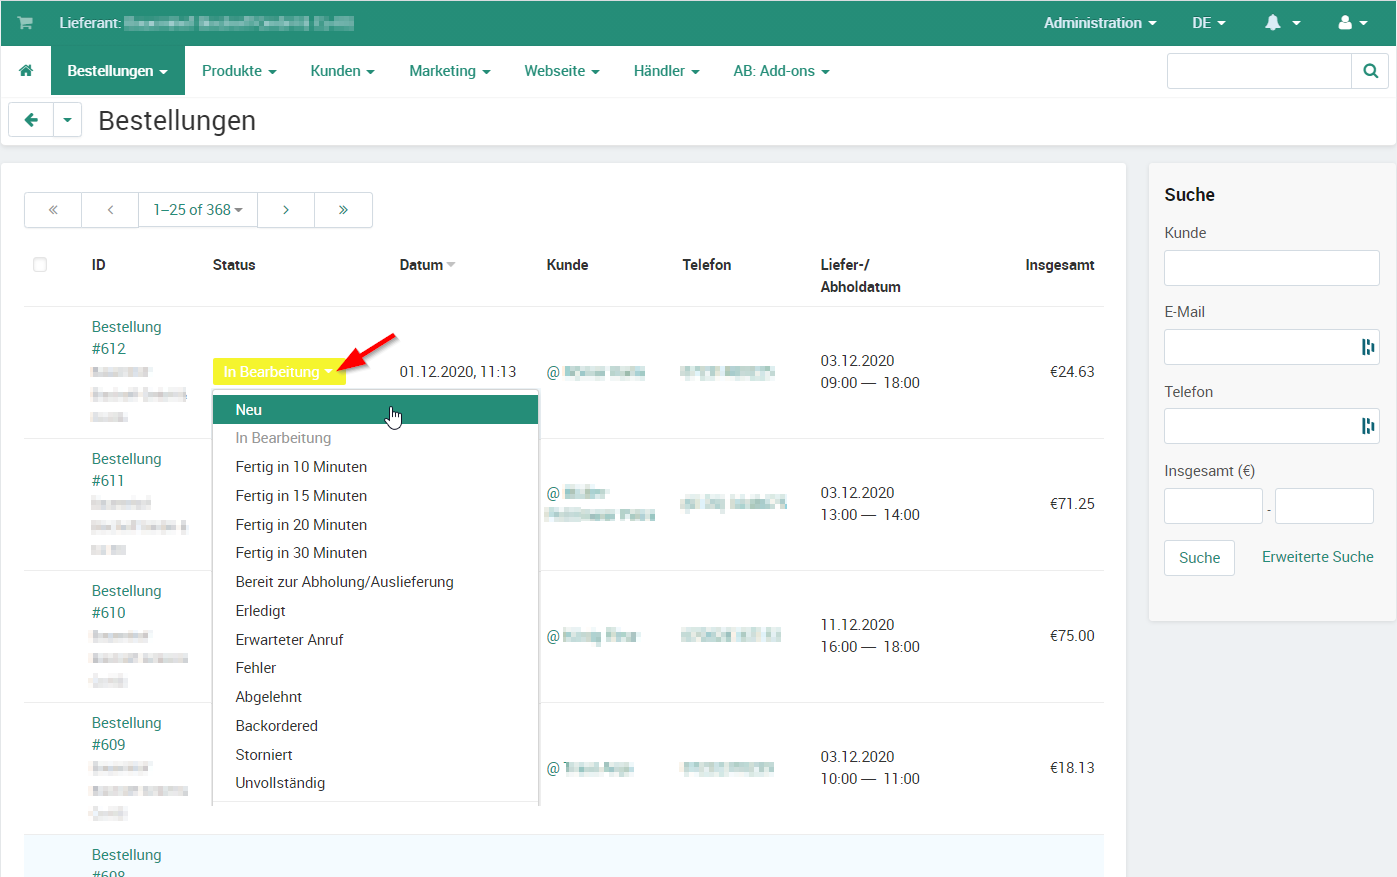Sort by the Telefon column header
1397x877 pixels.
(x=707, y=265)
